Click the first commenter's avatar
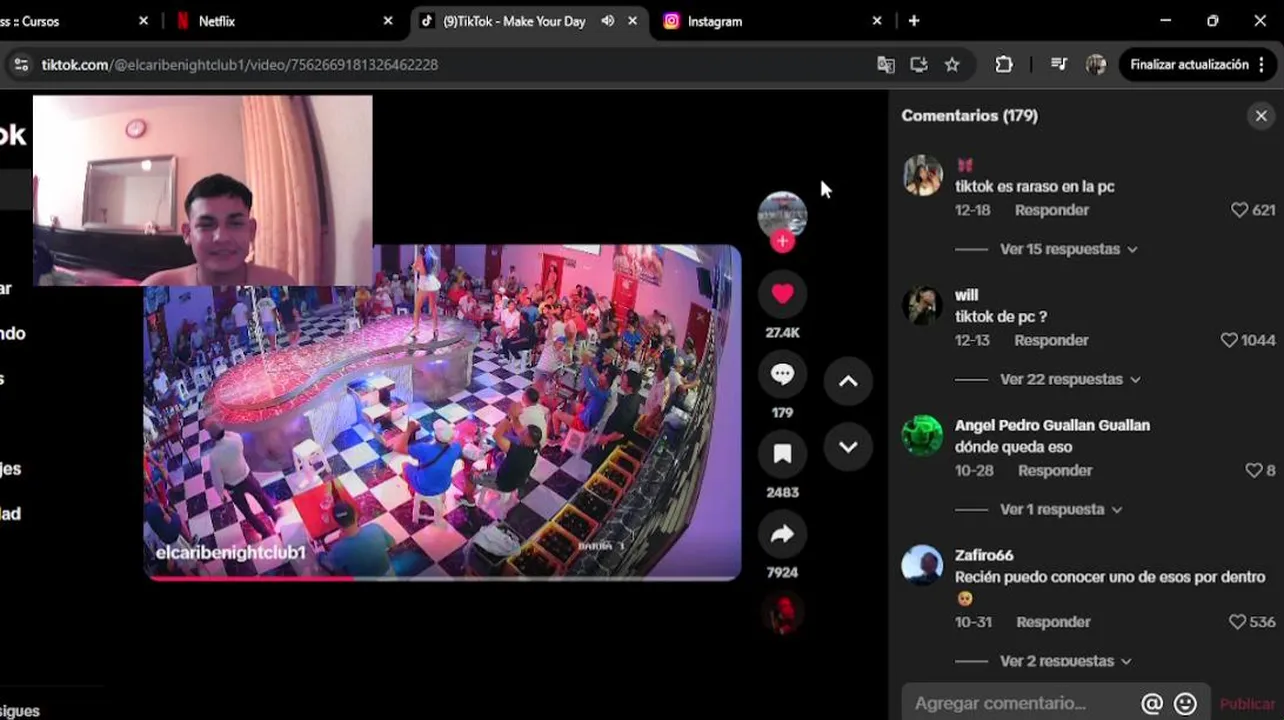 (x=922, y=175)
